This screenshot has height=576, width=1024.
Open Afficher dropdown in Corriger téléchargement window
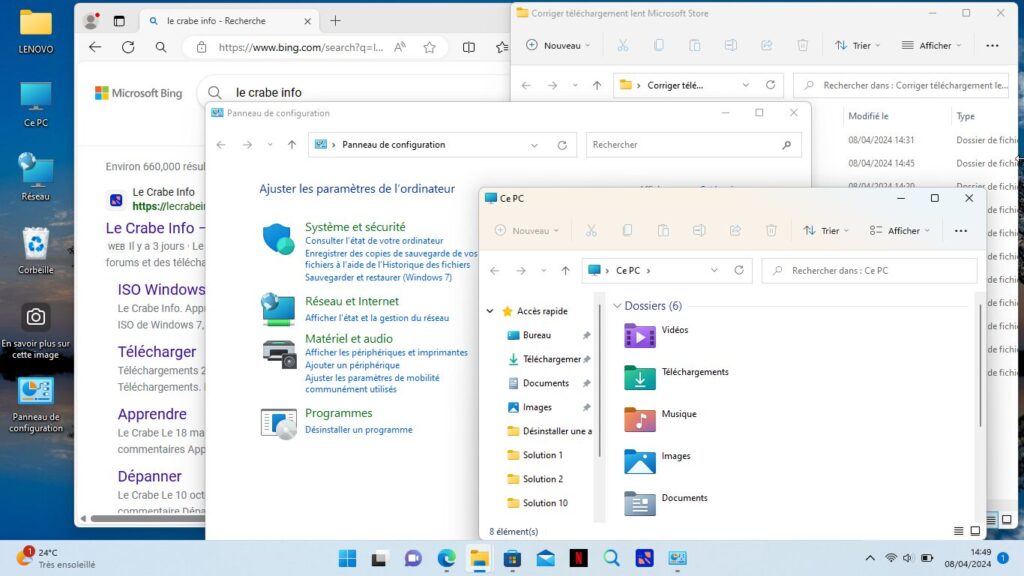931,46
